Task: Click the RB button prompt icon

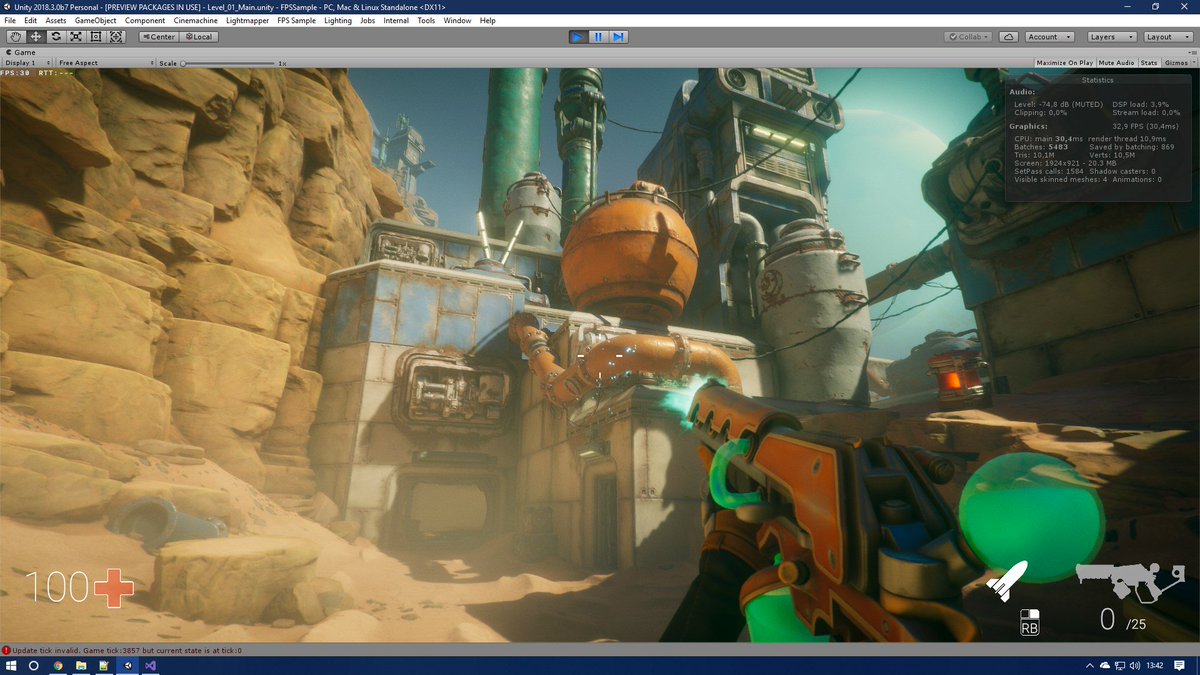Action: 1029,622
